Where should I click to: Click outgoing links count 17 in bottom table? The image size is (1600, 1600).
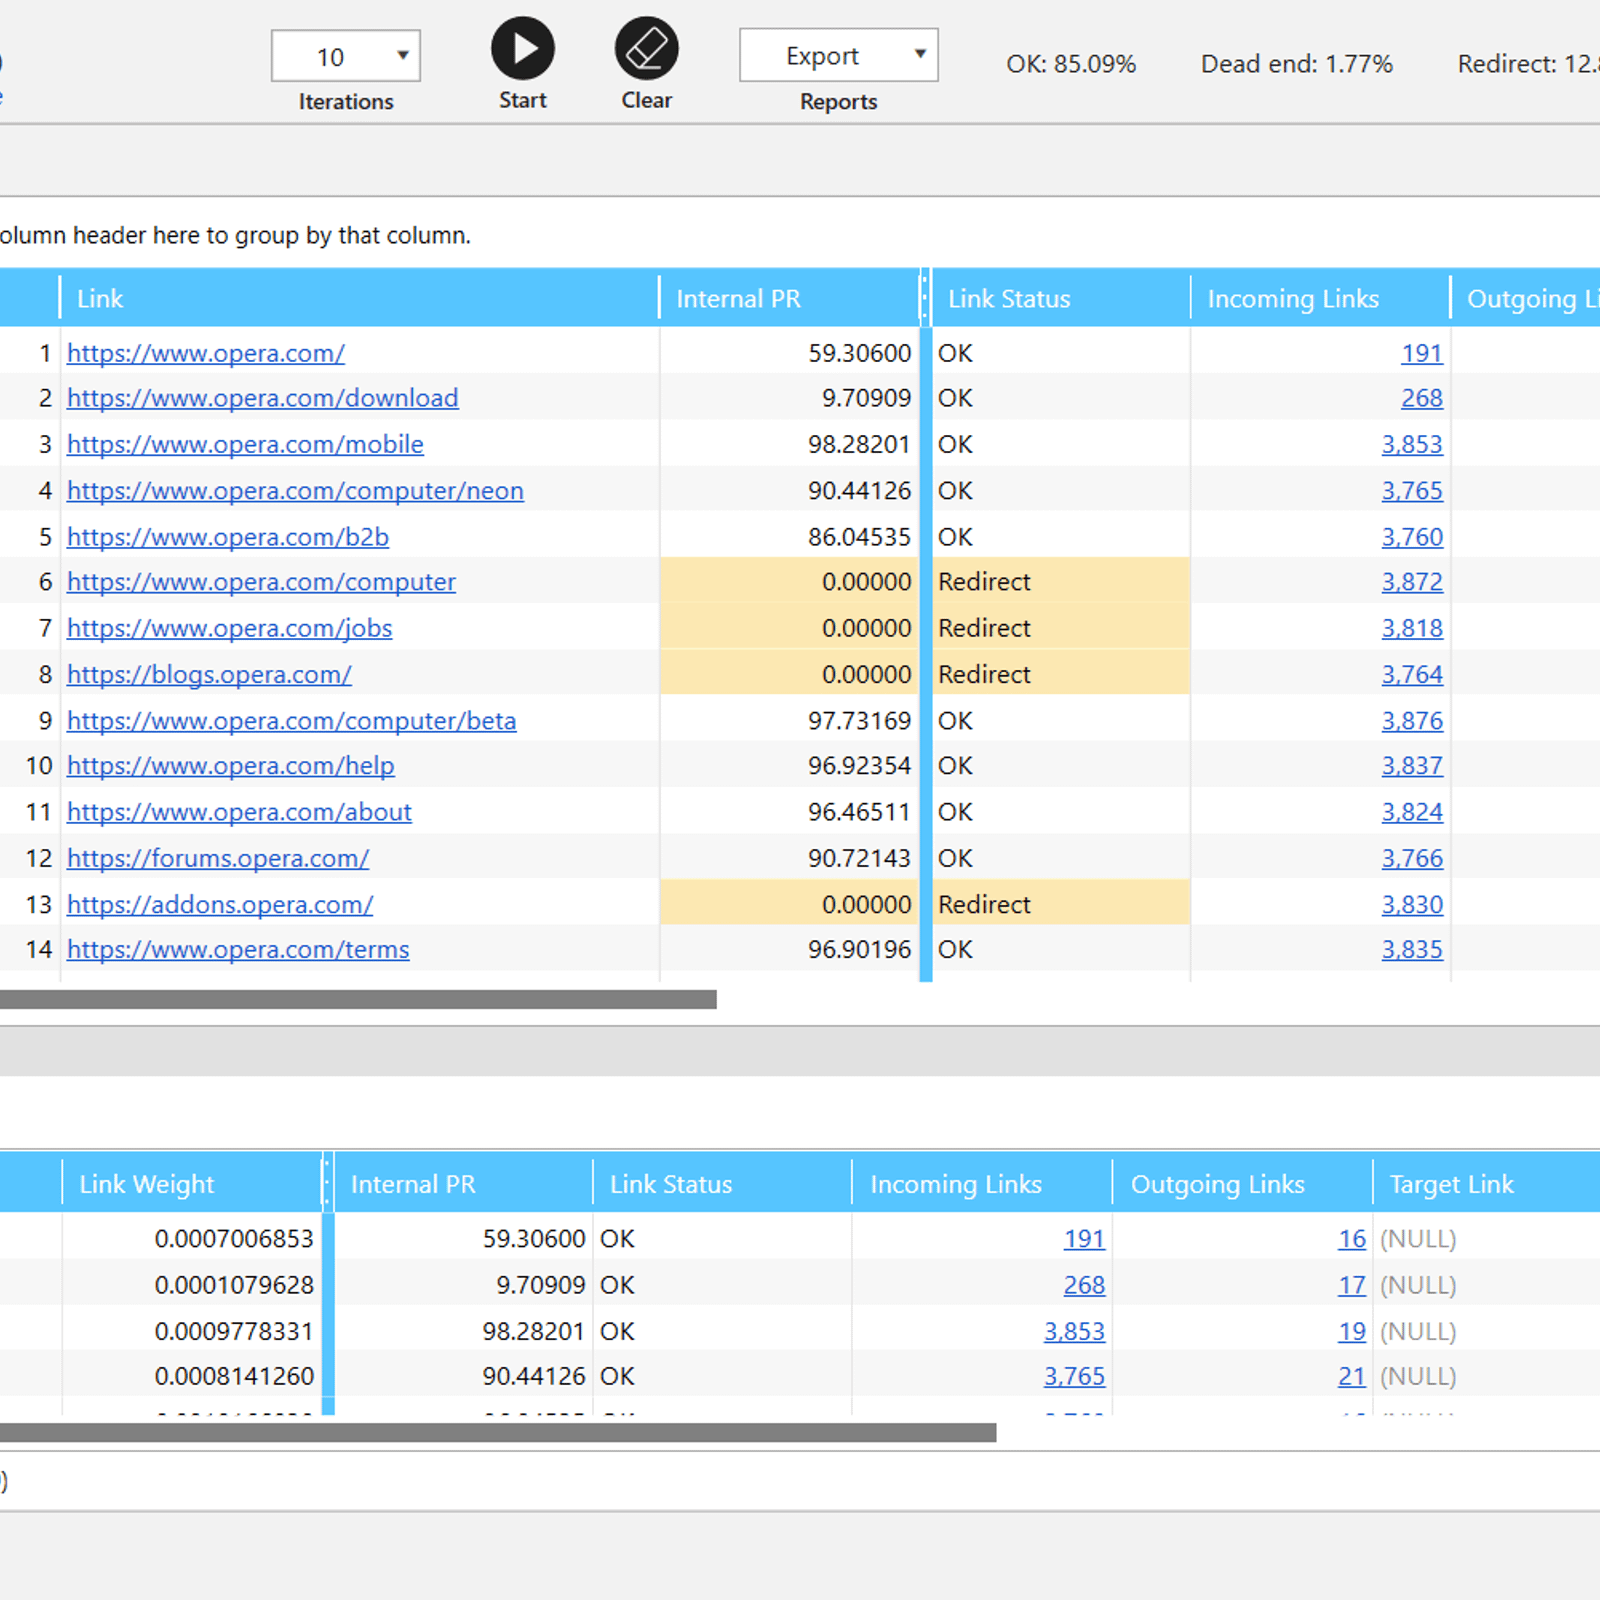pos(1352,1285)
